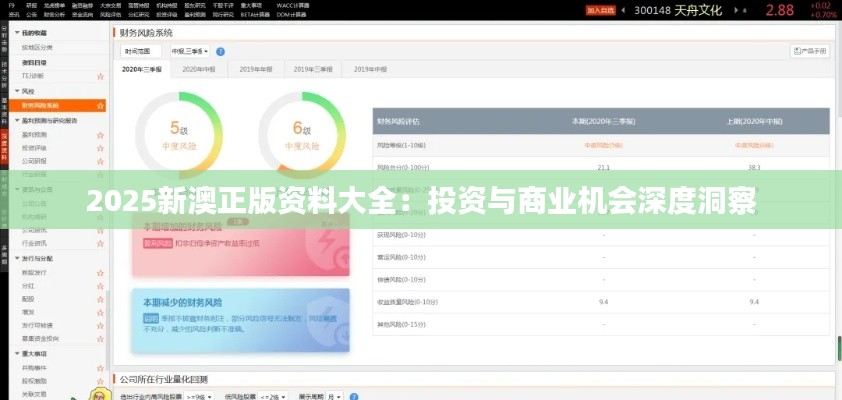This screenshot has width=842, height=400.
Task: Click the star icon beside 分红
Action: pyautogui.click(x=100, y=285)
